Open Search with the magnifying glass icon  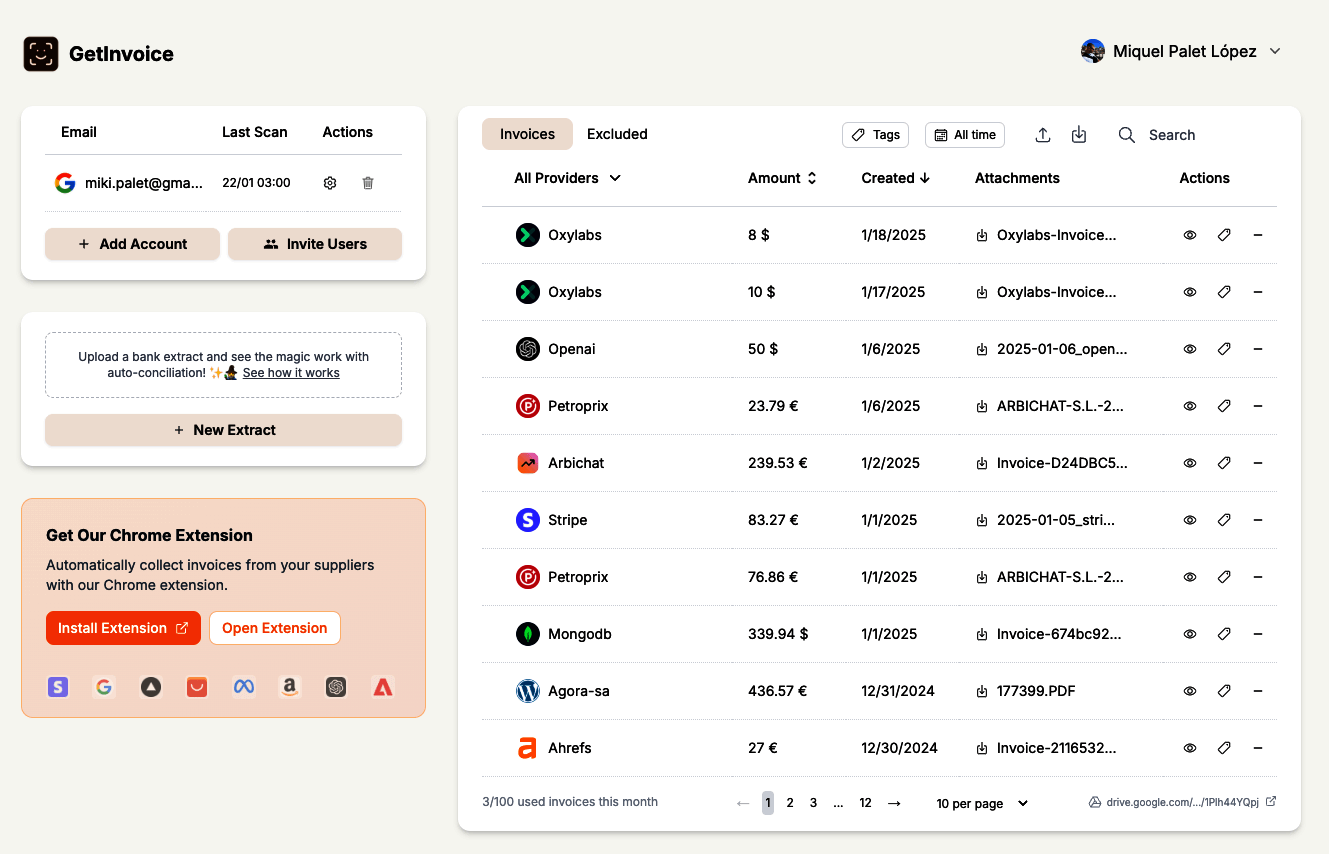[x=1126, y=134]
